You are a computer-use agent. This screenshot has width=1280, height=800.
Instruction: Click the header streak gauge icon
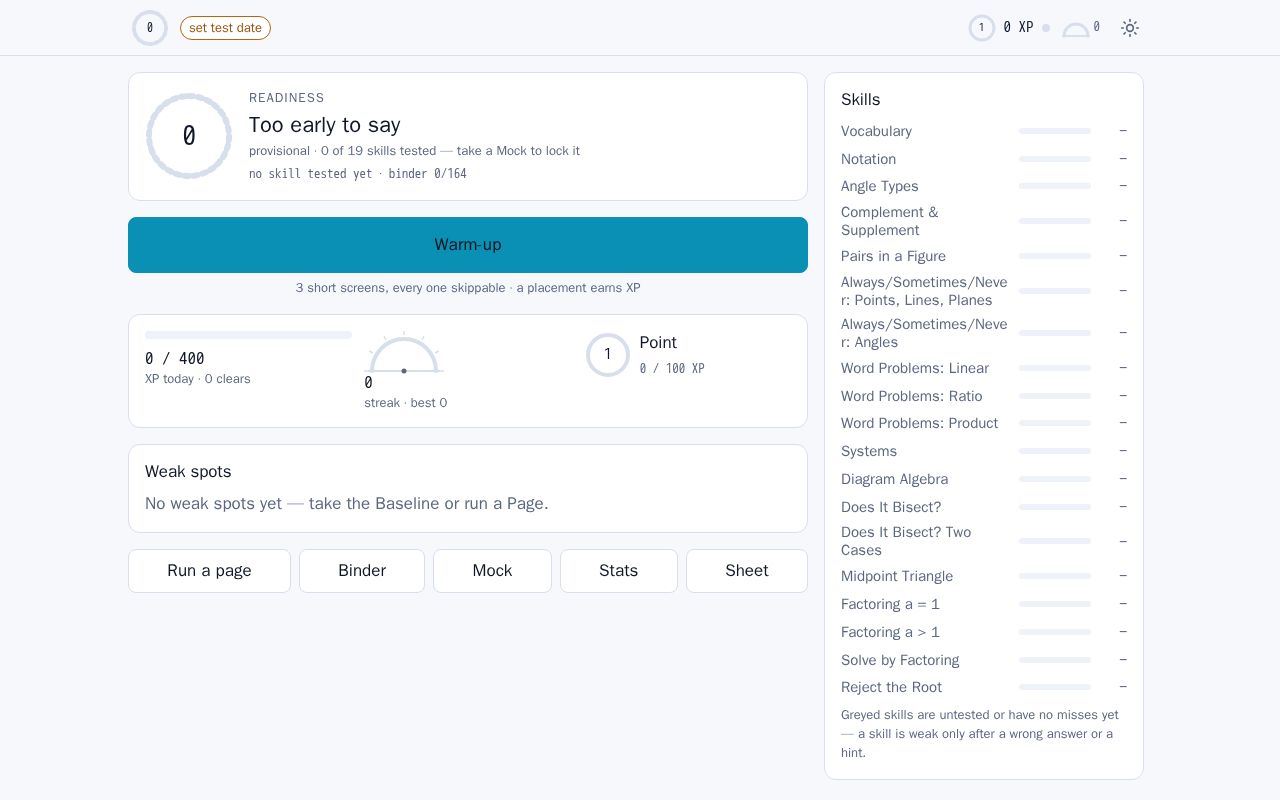1076,29
